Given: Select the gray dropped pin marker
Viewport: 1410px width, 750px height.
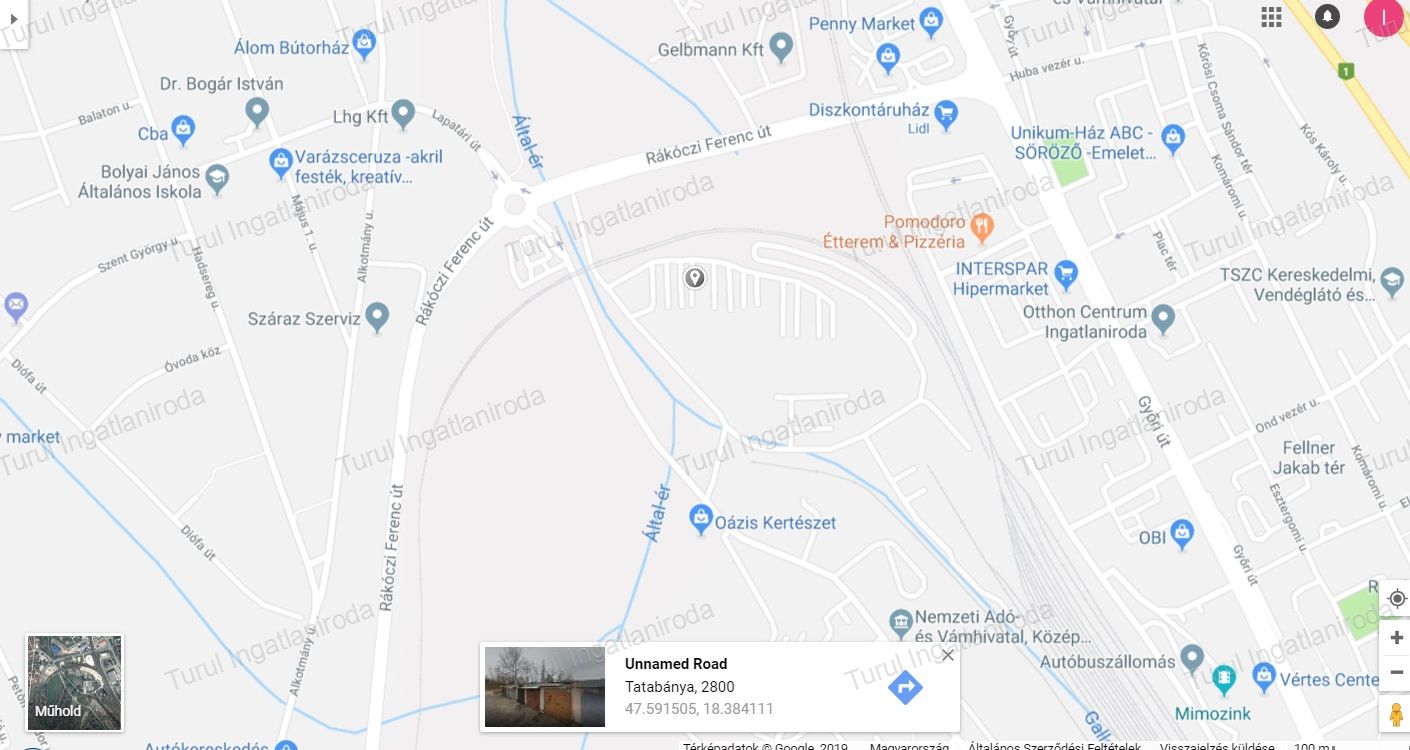Looking at the screenshot, I should [694, 278].
